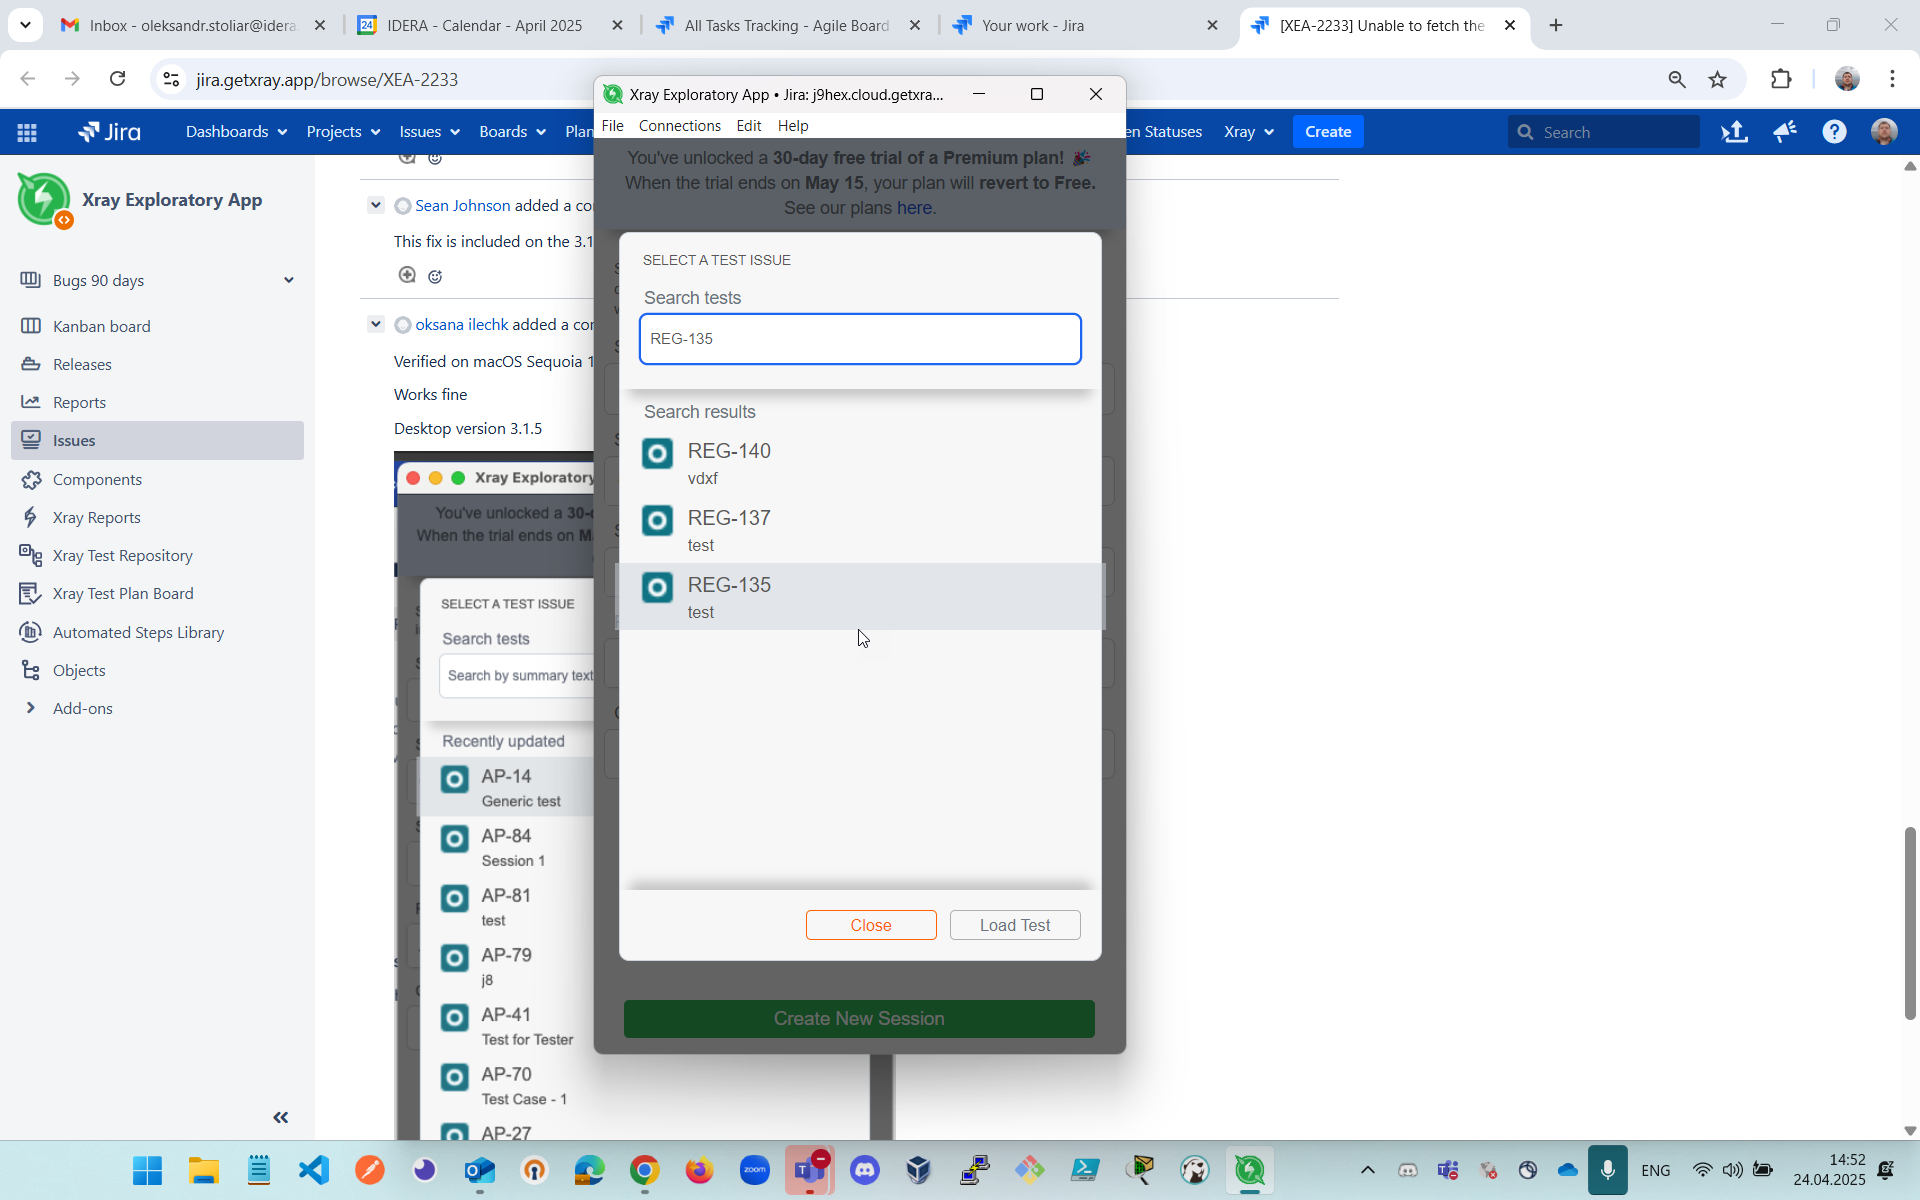
Task: Open Xray Exploratory App taskbar icon
Action: pos(1250,1170)
